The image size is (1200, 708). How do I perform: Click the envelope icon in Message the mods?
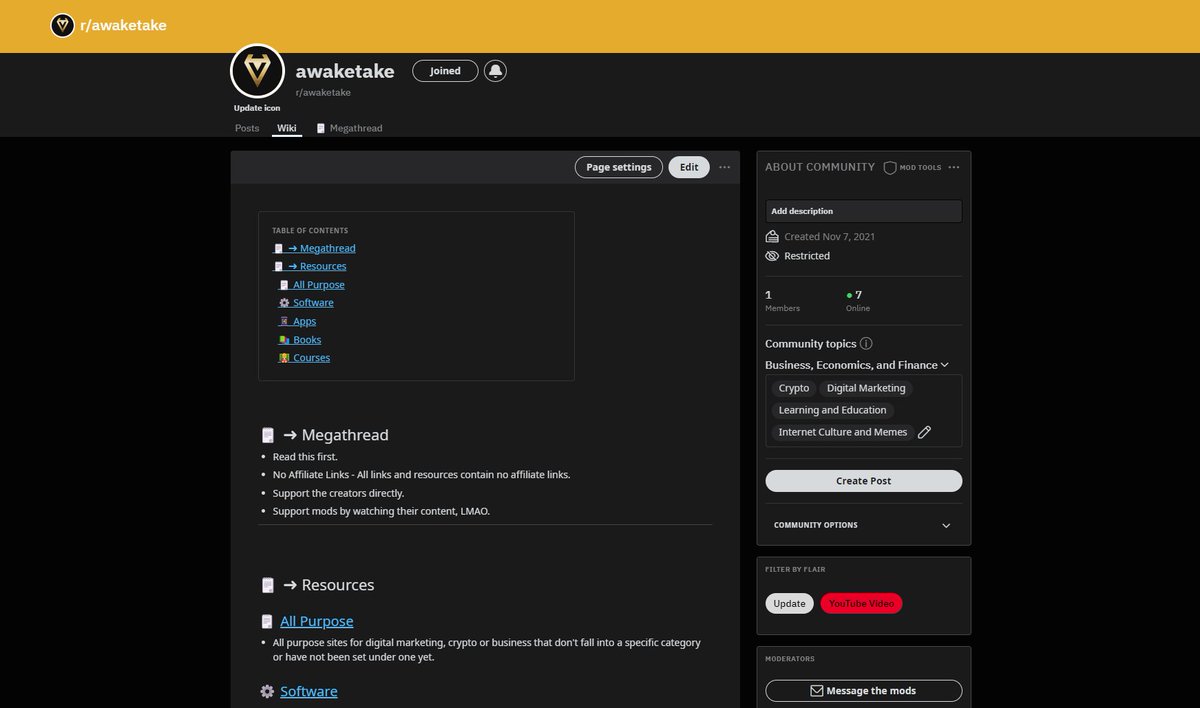(x=816, y=691)
